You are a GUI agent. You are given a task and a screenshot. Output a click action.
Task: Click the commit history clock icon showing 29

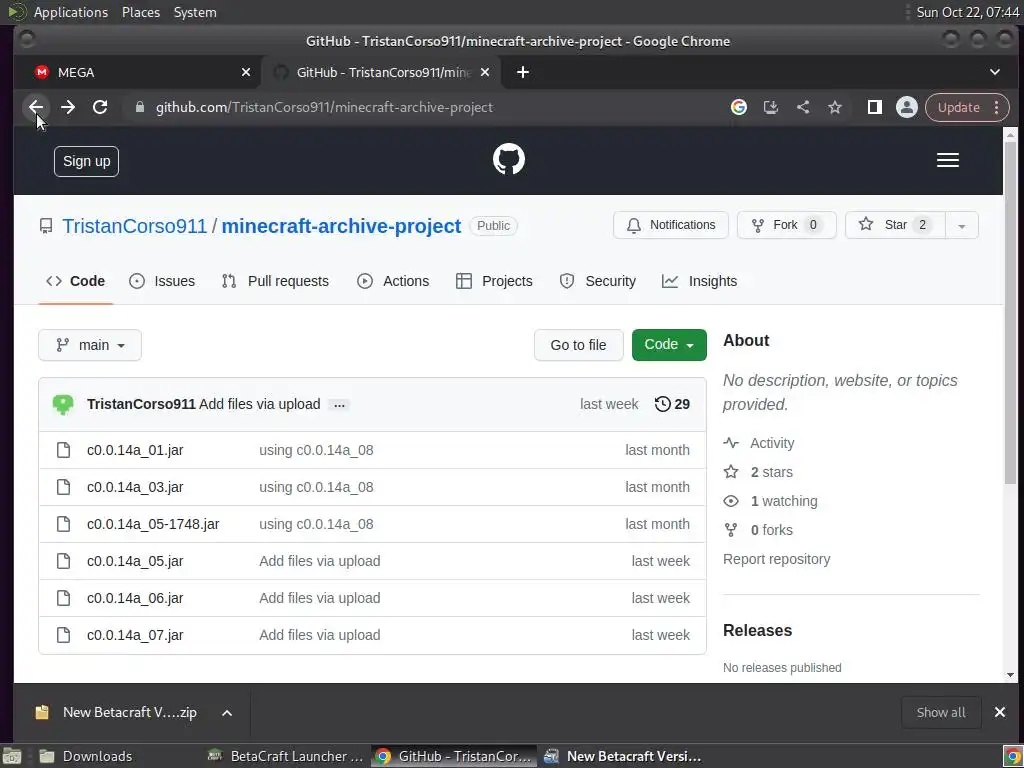tap(672, 404)
